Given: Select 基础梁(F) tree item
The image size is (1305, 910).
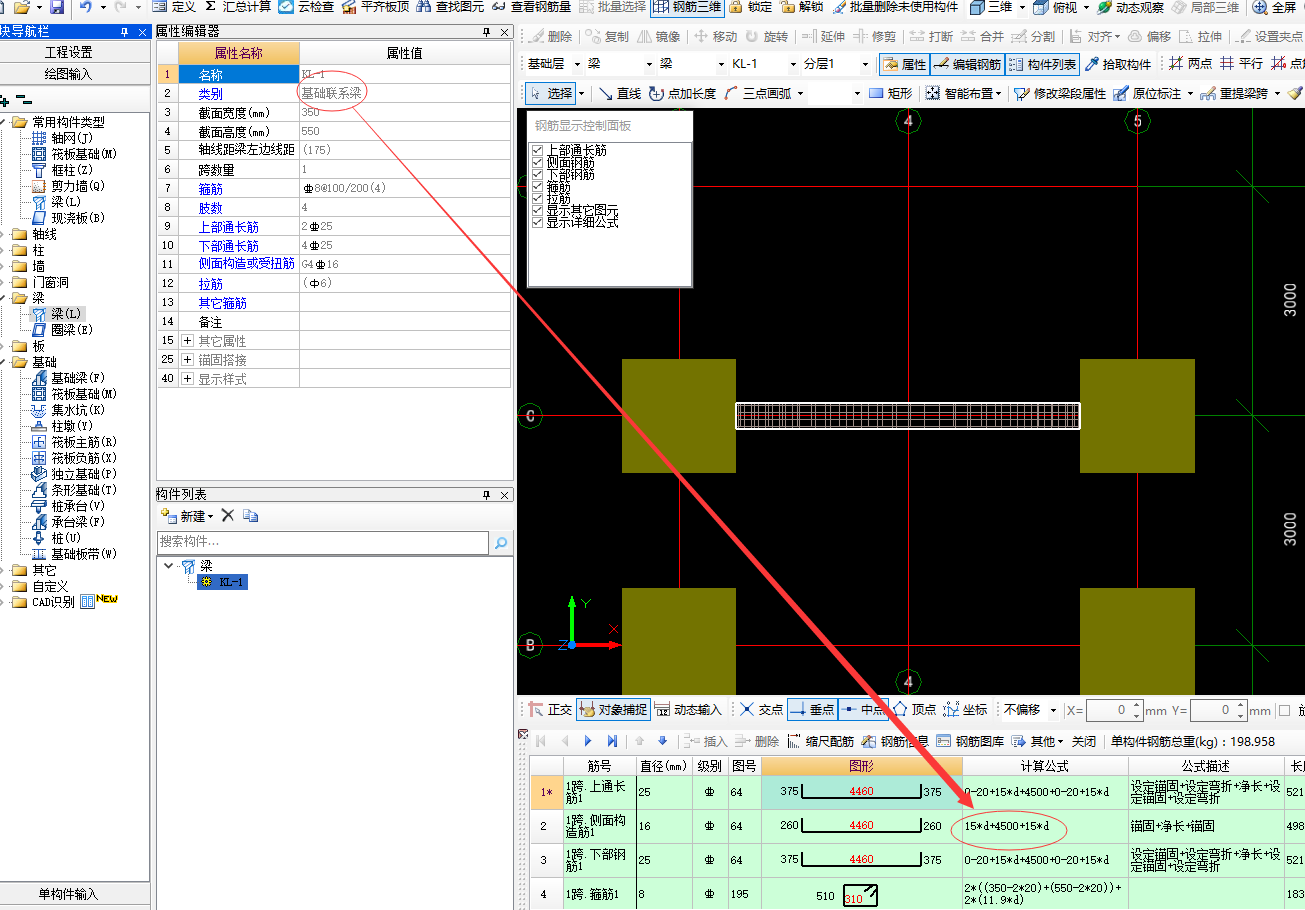Looking at the screenshot, I should tap(69, 378).
